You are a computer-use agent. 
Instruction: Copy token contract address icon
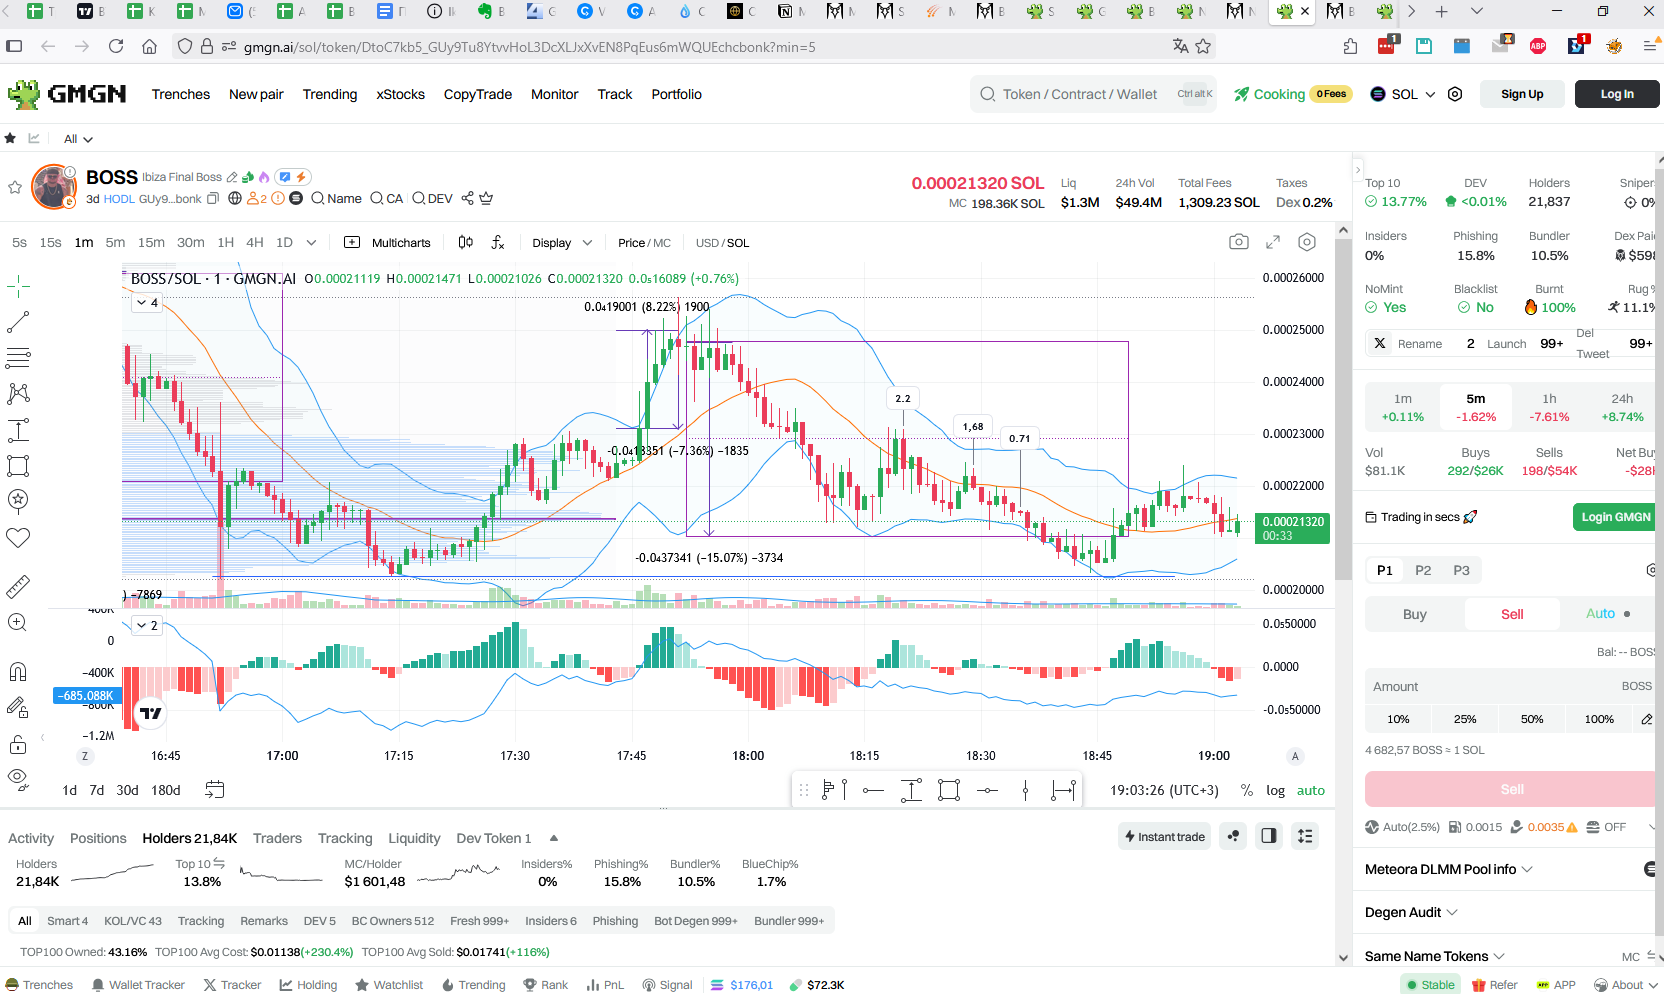coord(213,198)
